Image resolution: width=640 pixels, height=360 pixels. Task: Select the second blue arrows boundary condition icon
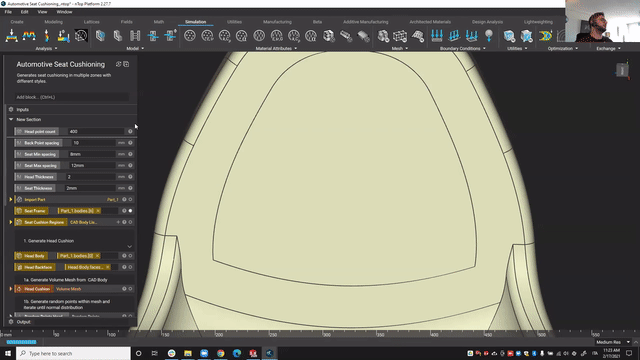click(x=454, y=36)
